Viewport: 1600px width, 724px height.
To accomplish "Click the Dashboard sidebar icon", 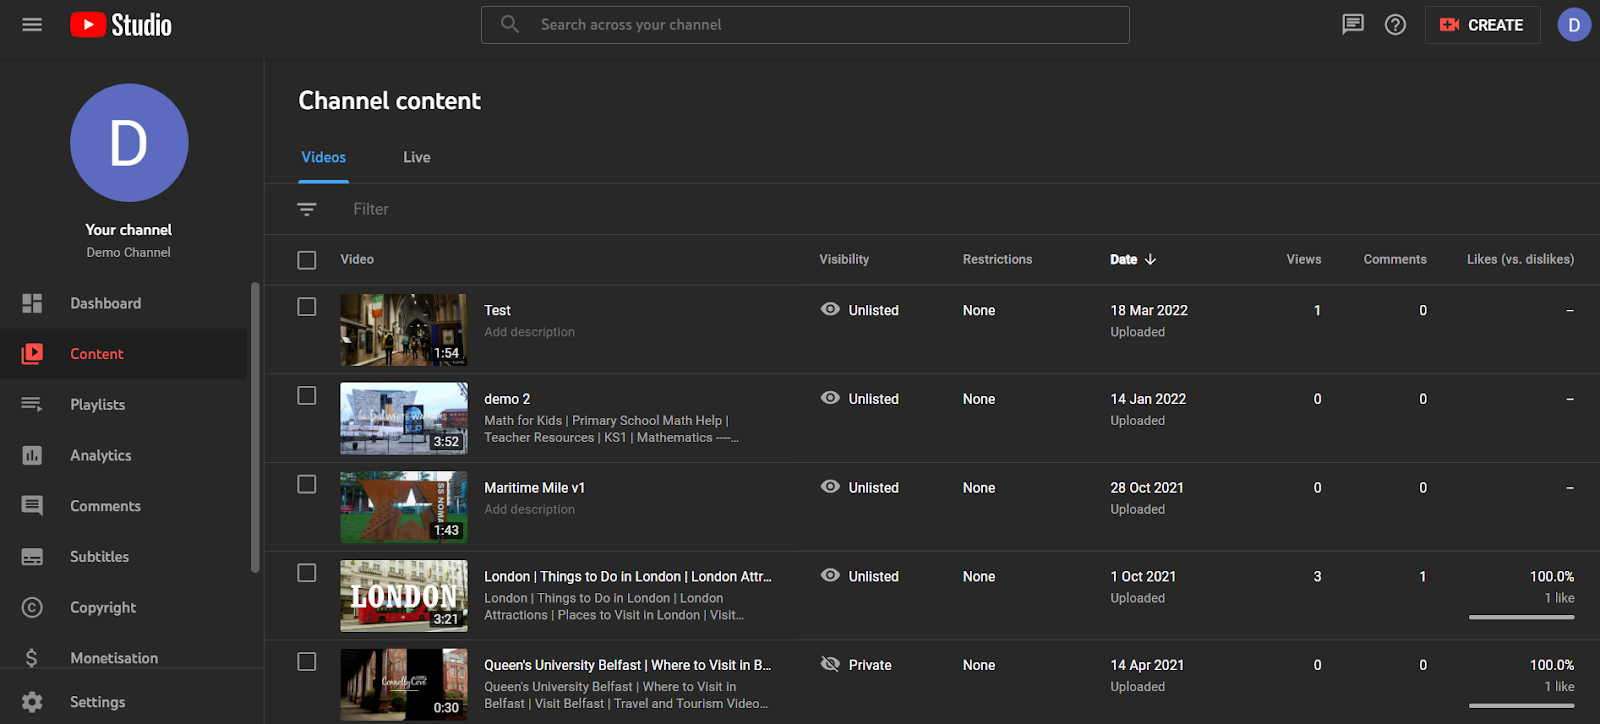I will click(x=32, y=303).
